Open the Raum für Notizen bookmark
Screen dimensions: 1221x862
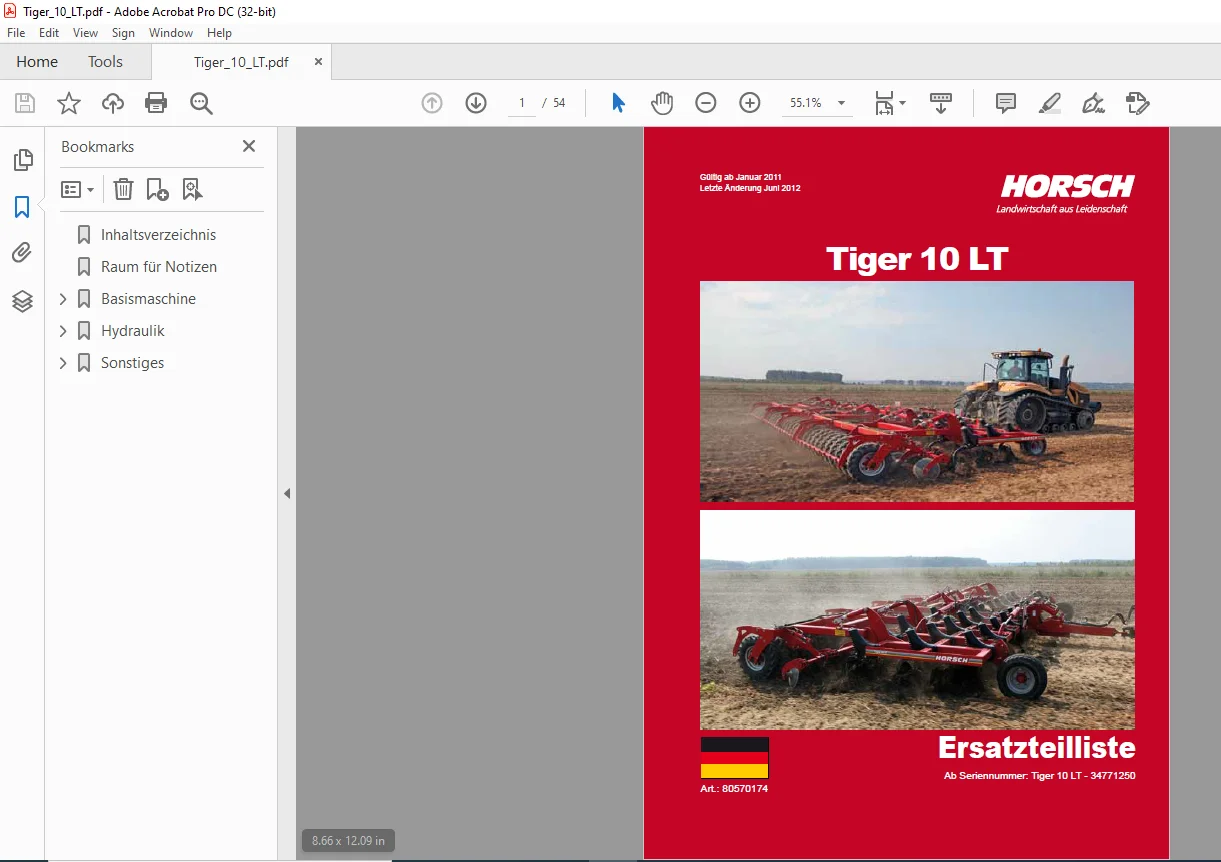(159, 267)
